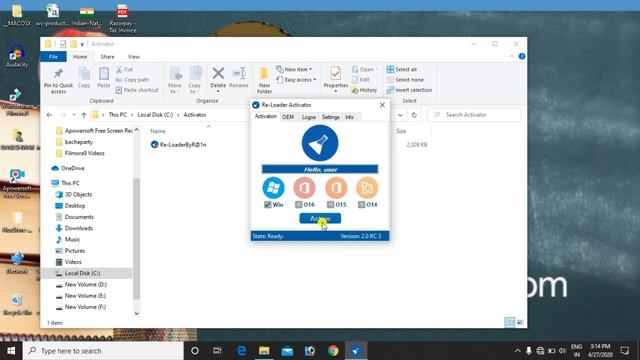Click Invert selection in ribbon
This screenshot has height=360, width=640.
coord(409,90)
